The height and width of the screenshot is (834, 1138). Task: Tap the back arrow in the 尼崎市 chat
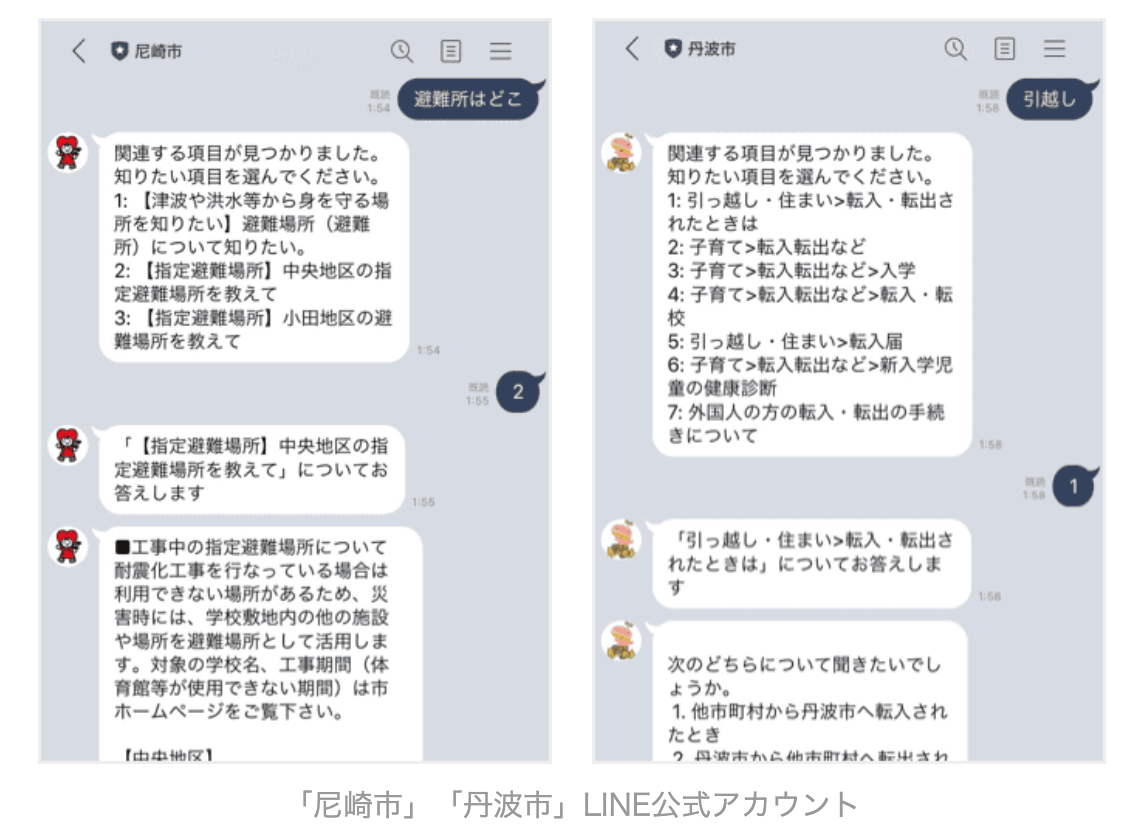pos(79,51)
